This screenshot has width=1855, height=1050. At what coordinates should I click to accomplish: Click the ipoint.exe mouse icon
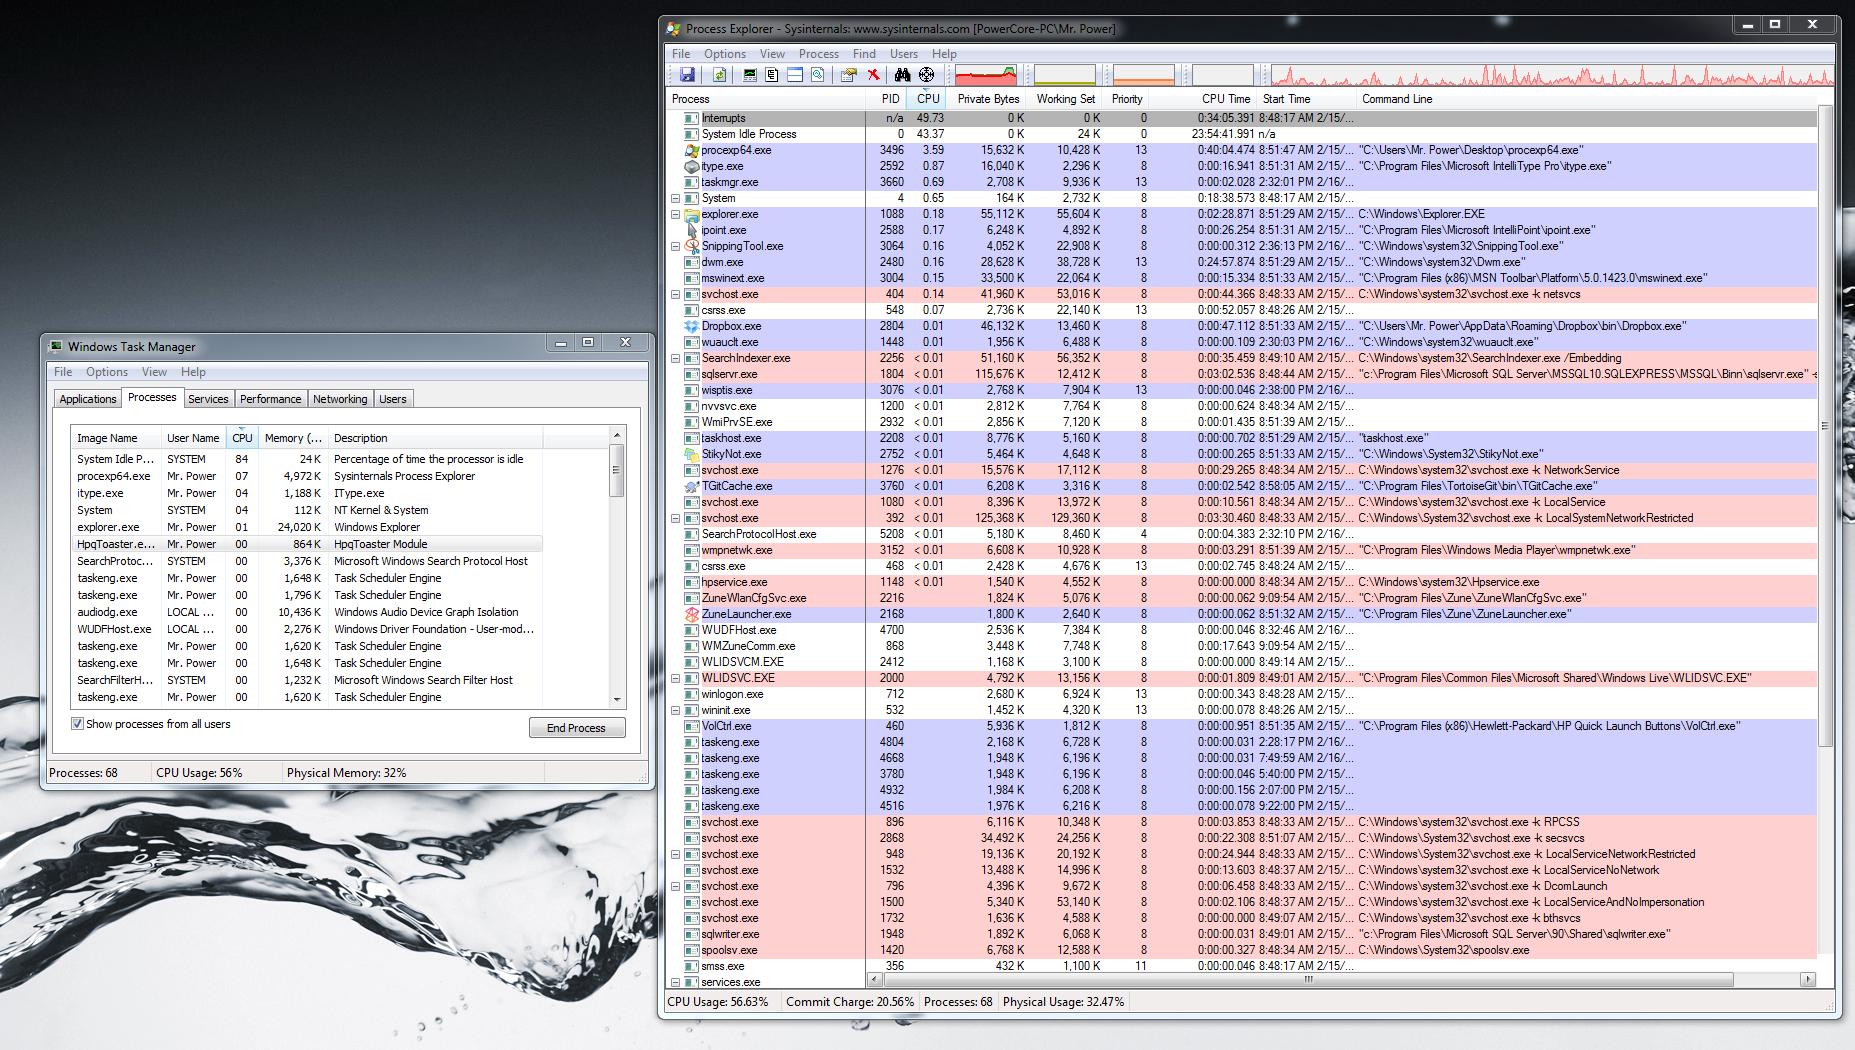pyautogui.click(x=691, y=230)
